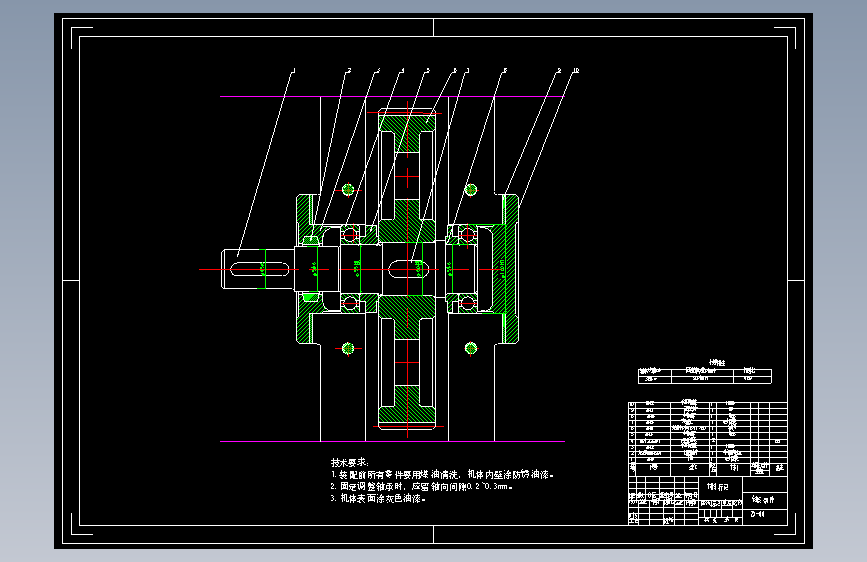This screenshot has width=867, height=562.
Task: Select the hatched right end cover
Action: (505, 269)
